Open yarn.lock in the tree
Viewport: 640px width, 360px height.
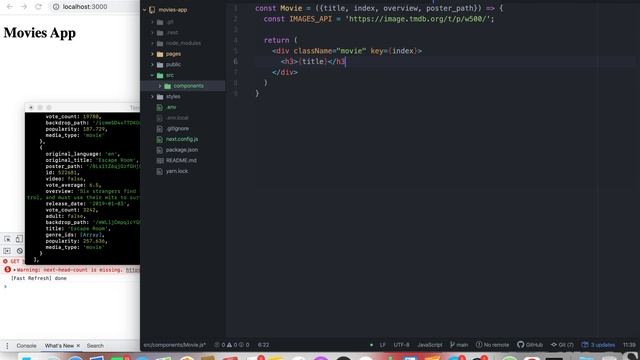click(x=177, y=171)
